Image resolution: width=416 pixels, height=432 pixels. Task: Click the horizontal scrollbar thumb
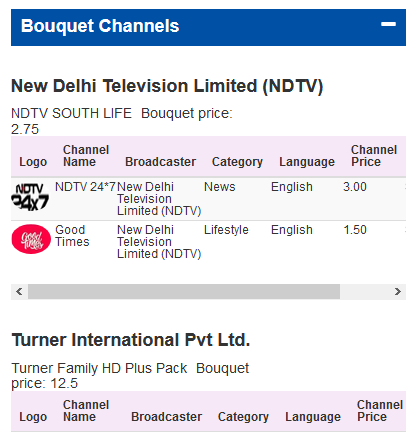click(184, 292)
